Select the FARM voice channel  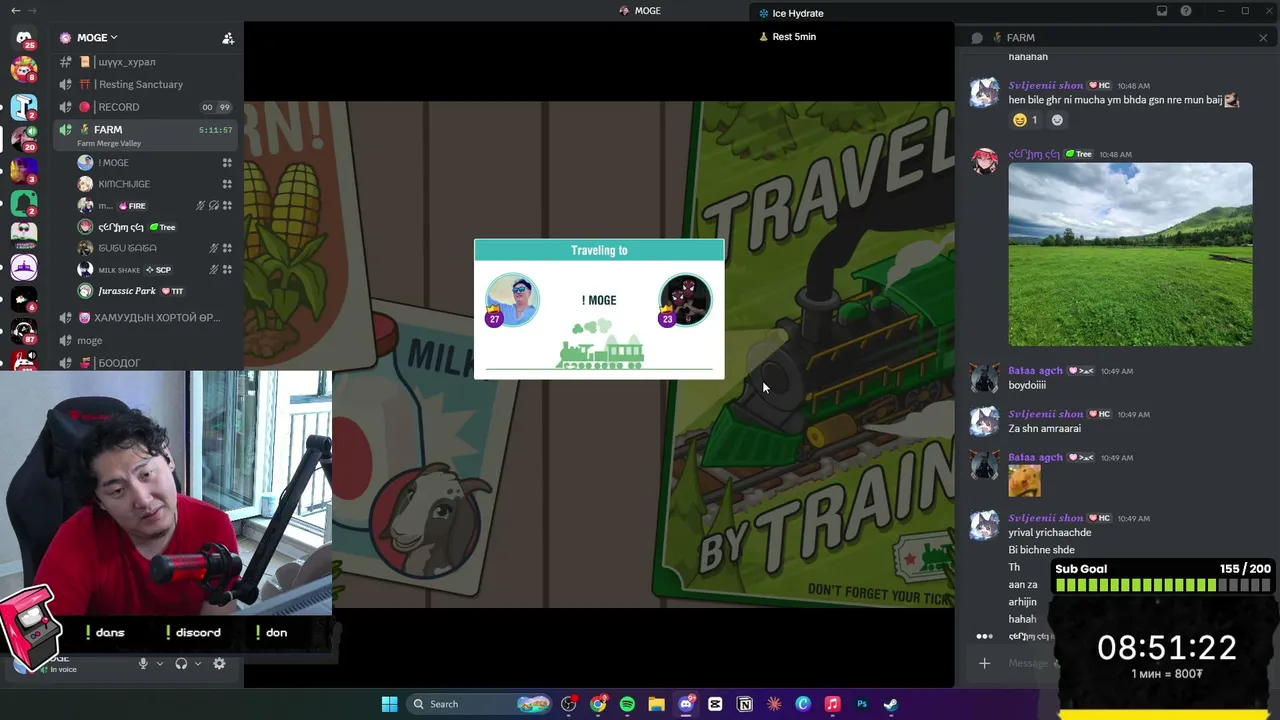coord(146,134)
